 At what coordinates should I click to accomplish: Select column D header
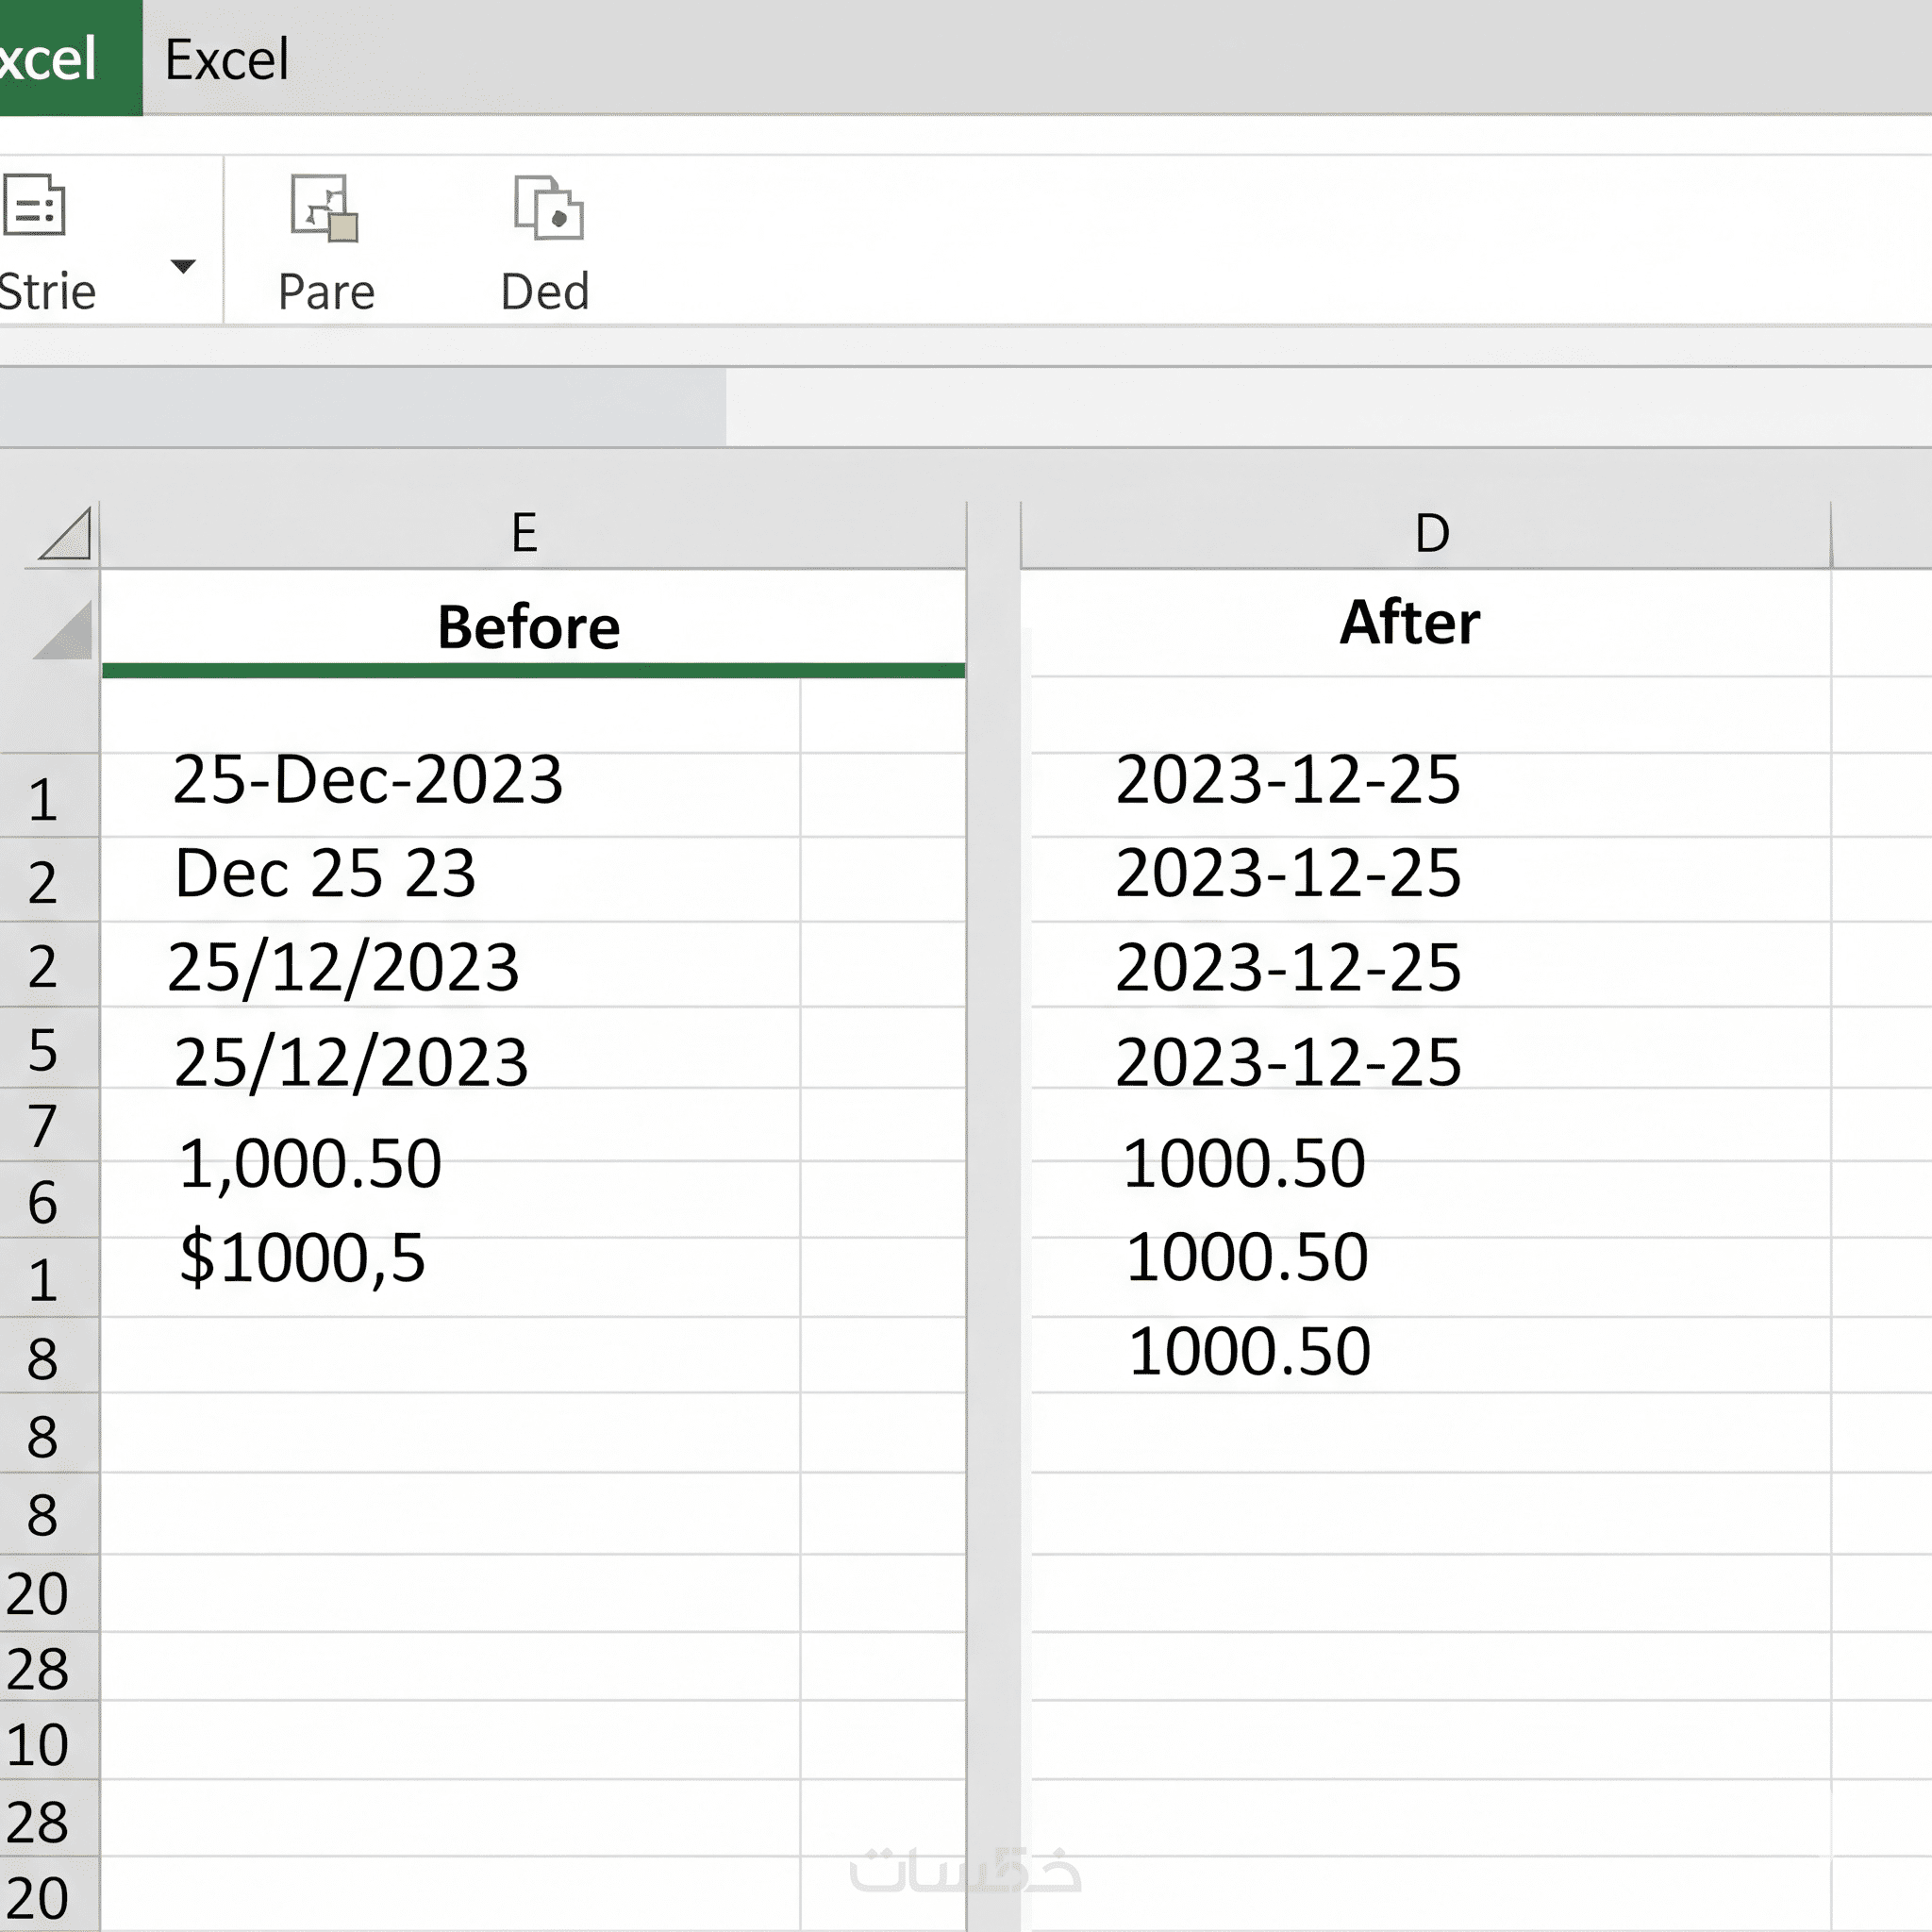[1431, 533]
